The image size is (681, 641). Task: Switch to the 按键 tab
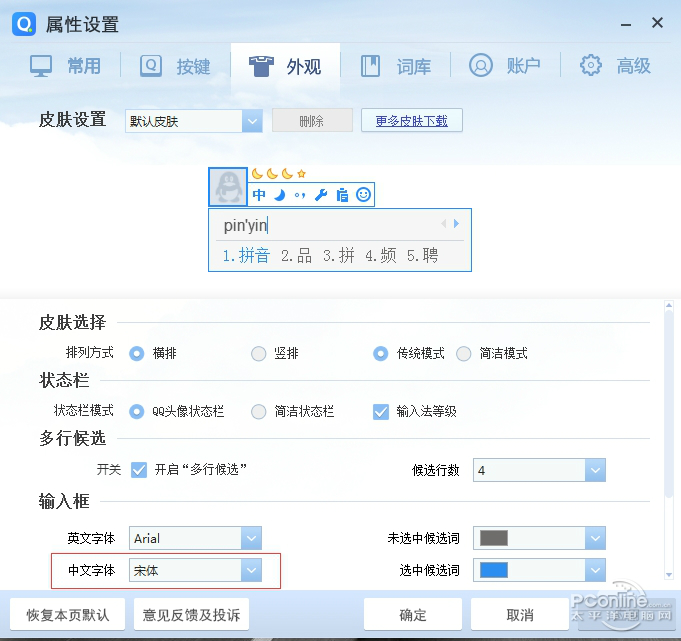(x=175, y=66)
